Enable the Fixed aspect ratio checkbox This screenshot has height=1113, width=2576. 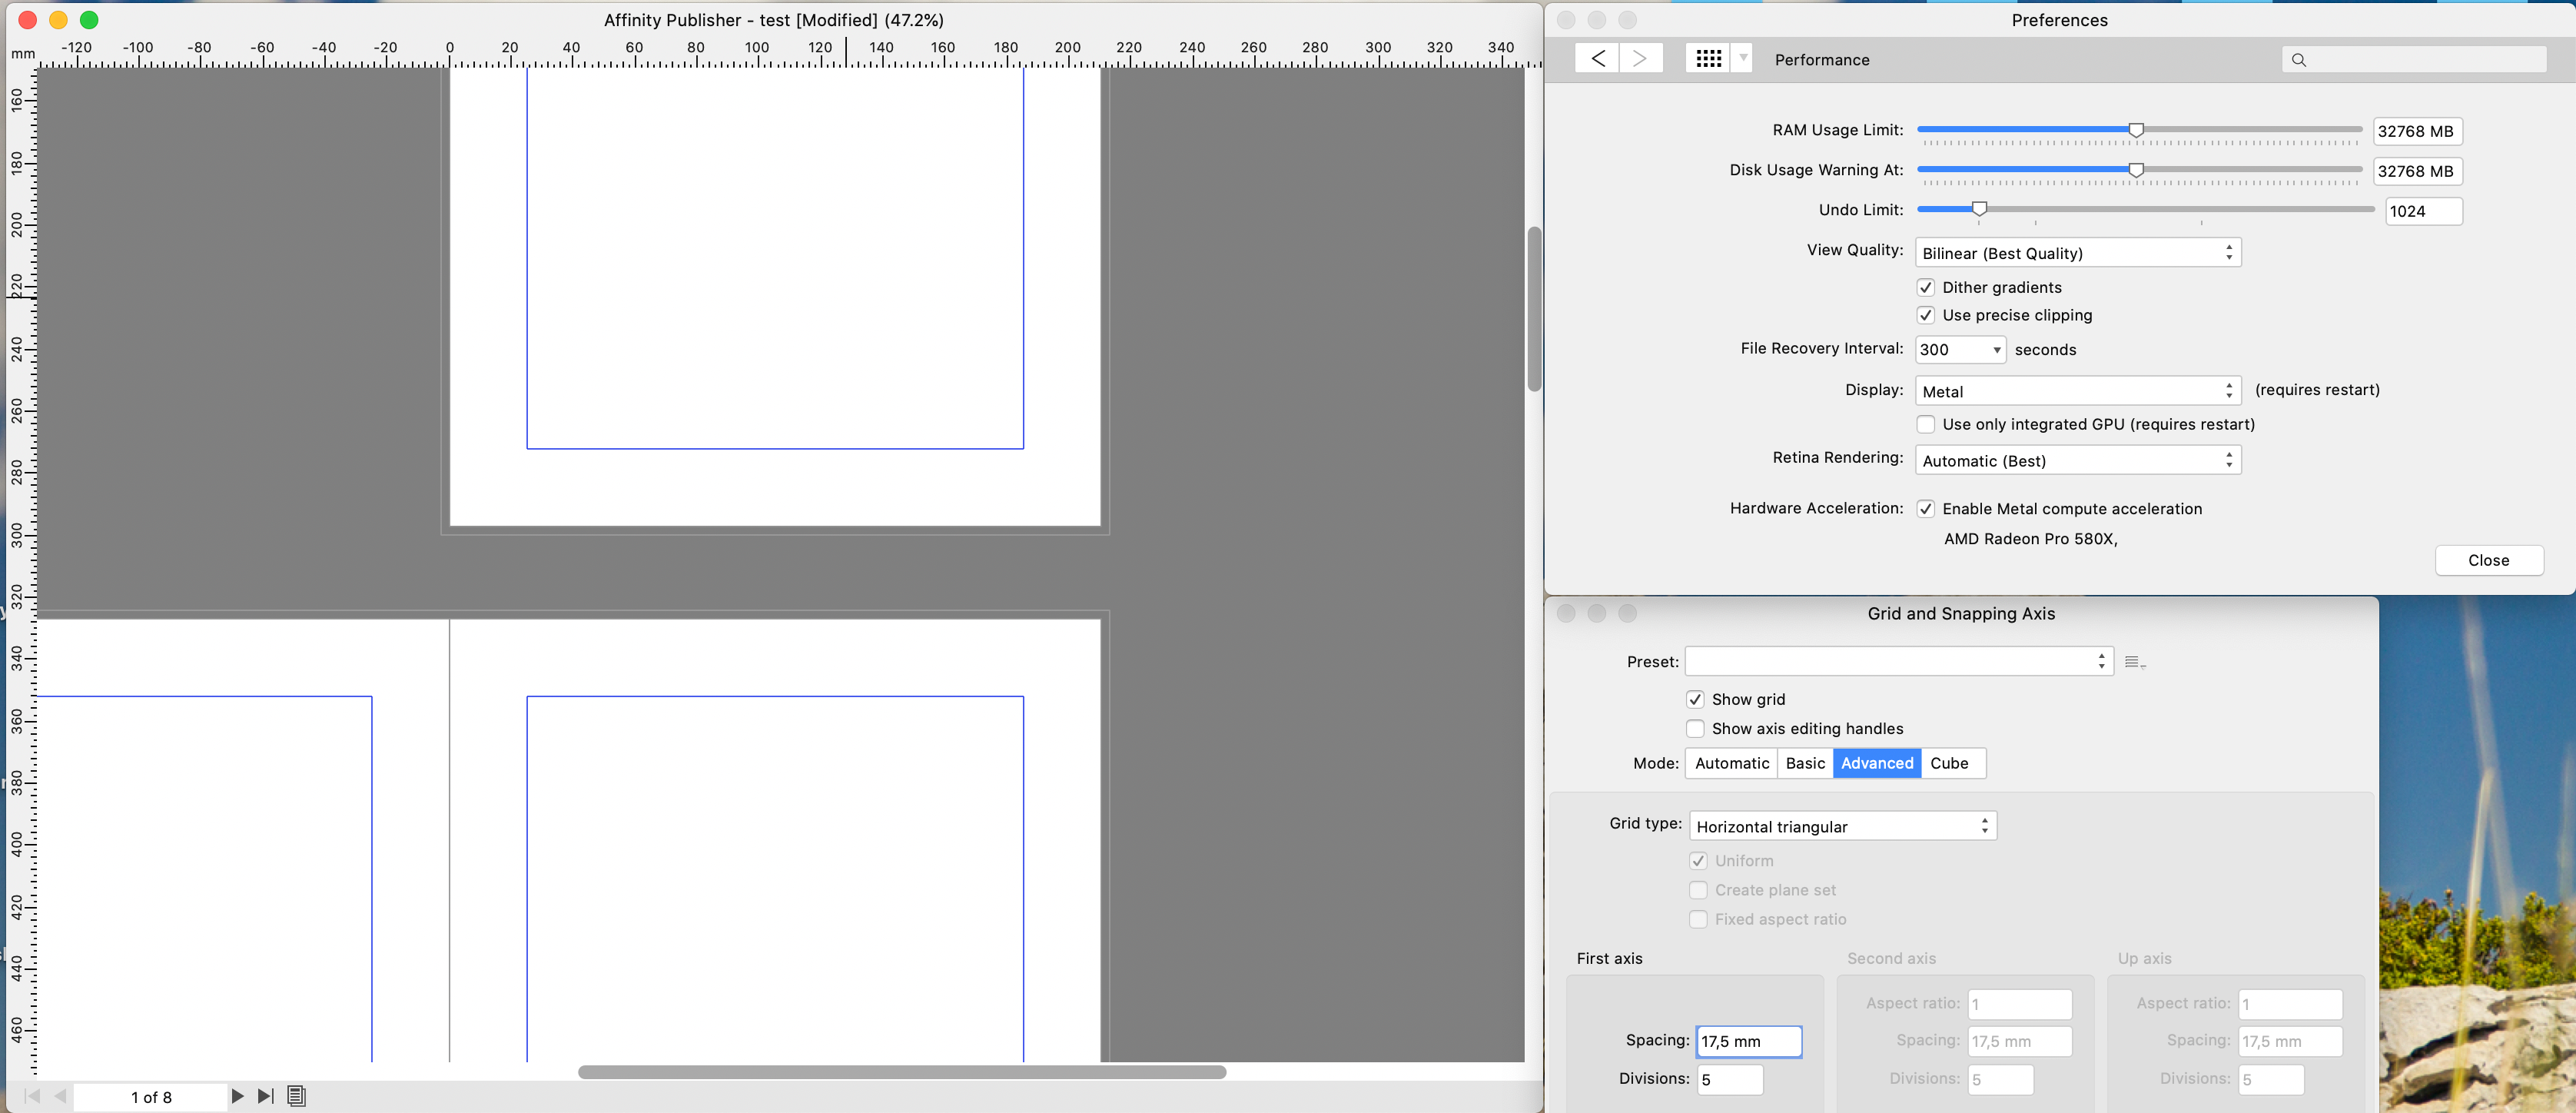pyautogui.click(x=1698, y=919)
